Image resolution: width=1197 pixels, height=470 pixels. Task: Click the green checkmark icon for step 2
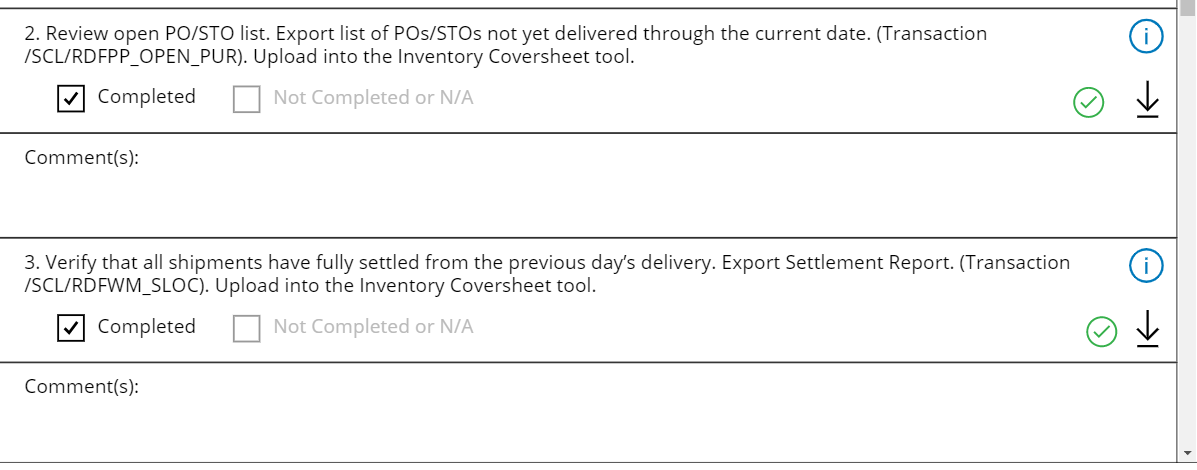[1088, 101]
